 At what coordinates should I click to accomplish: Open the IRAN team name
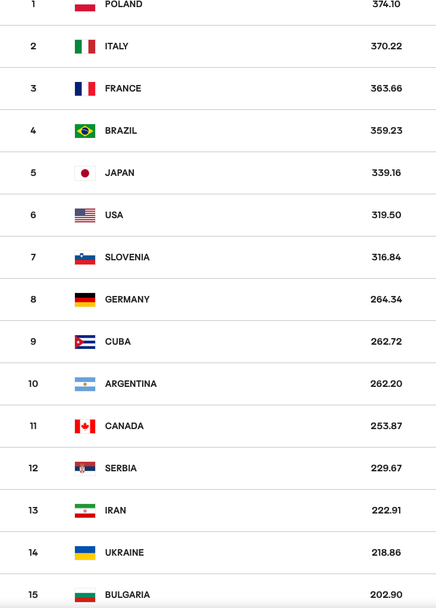point(115,510)
